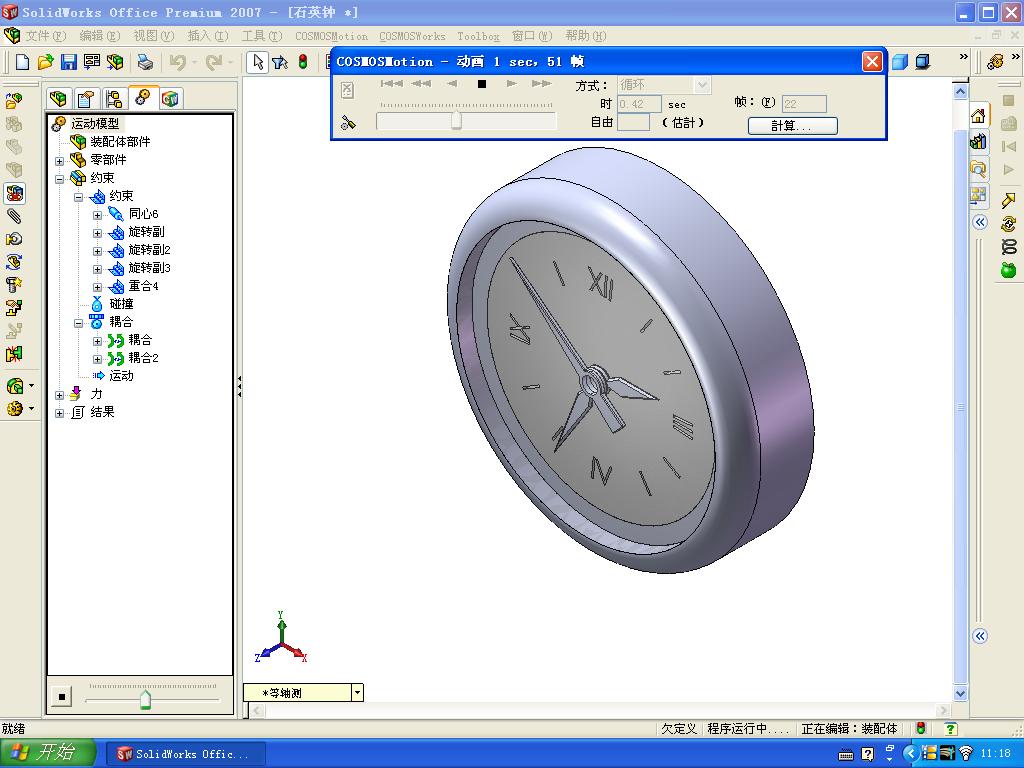The image size is (1024, 768).
Task: Open the 插入 menu
Action: click(208, 36)
